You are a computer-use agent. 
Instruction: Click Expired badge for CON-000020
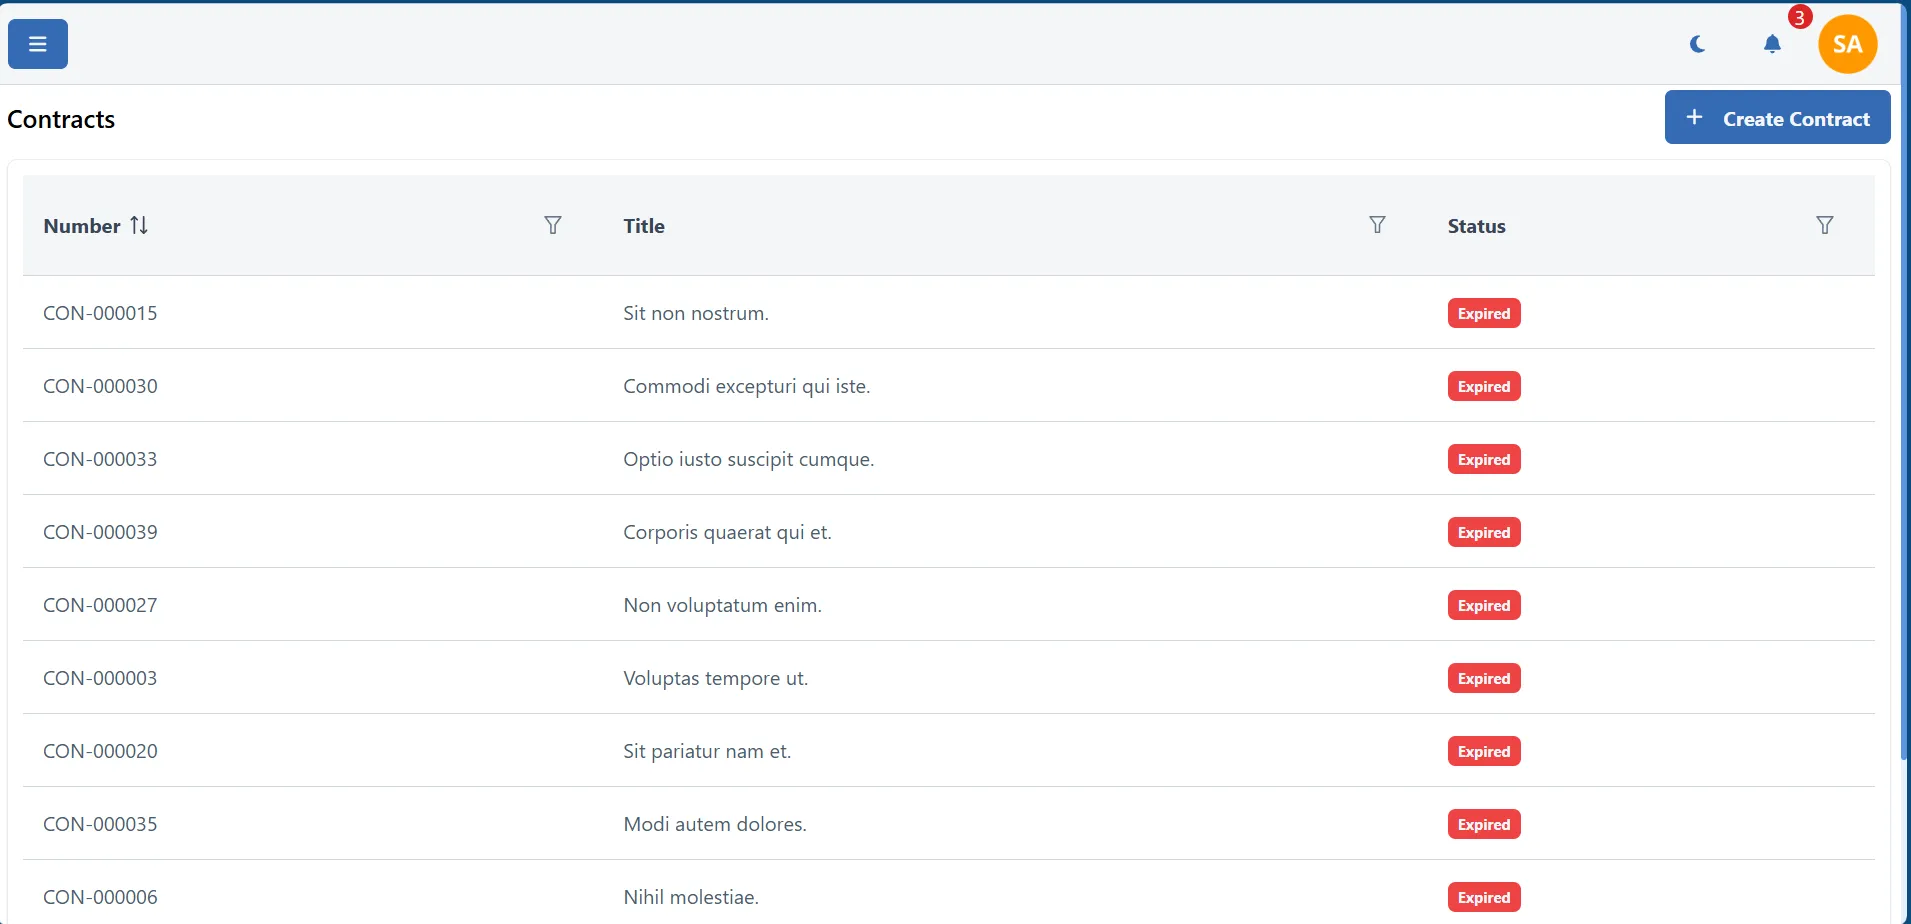(1483, 751)
